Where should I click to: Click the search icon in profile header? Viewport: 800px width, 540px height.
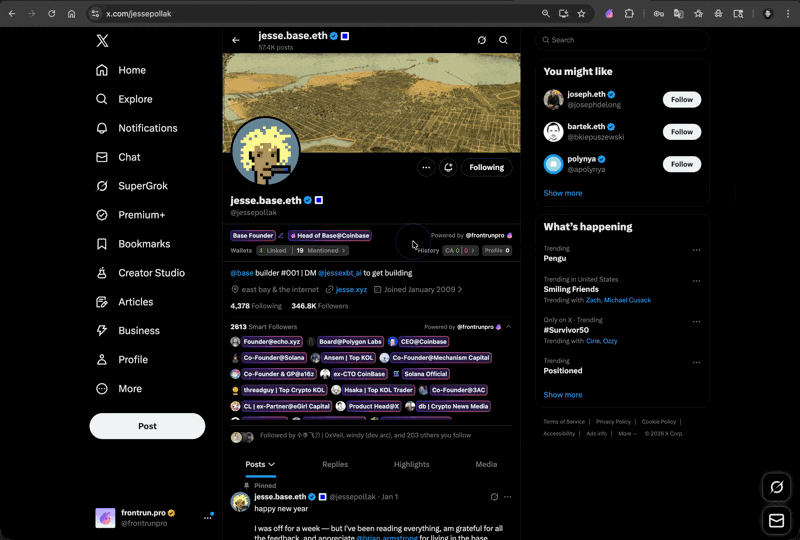[503, 40]
